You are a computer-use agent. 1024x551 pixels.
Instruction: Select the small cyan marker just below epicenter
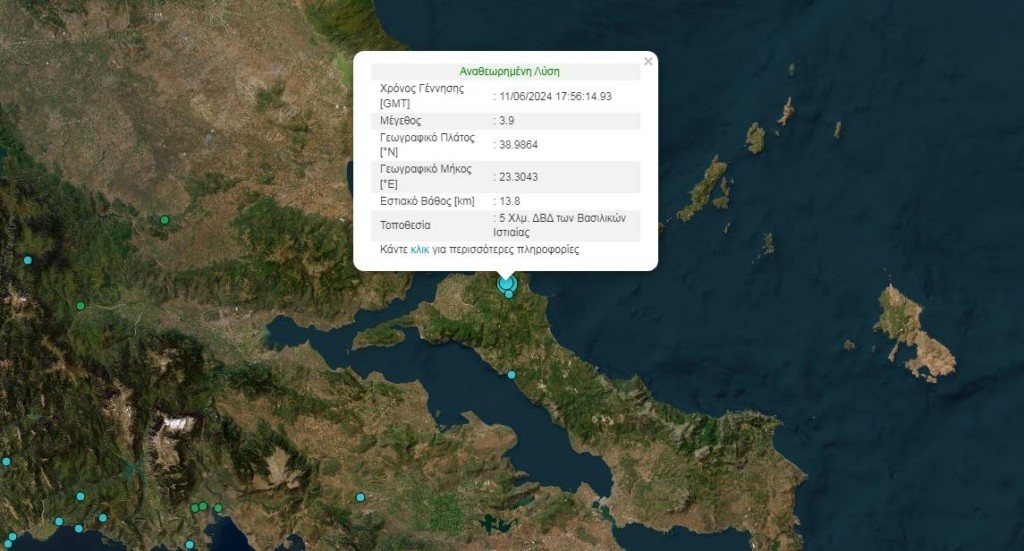509,294
